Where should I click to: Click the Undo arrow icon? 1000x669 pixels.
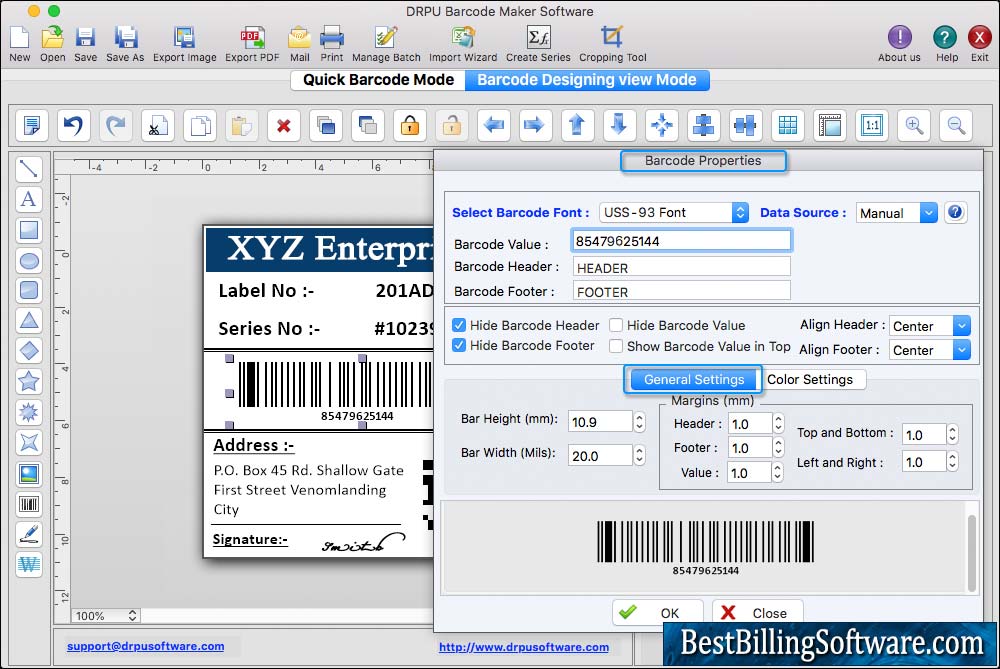[73, 125]
